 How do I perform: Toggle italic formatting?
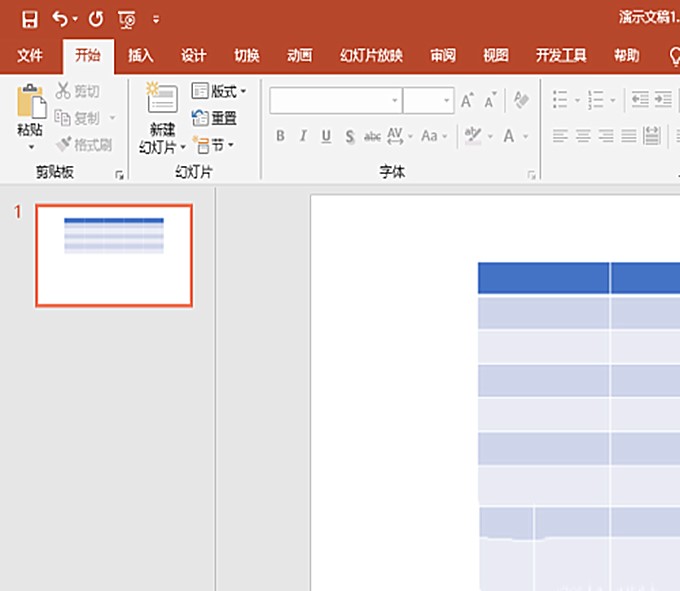[303, 136]
